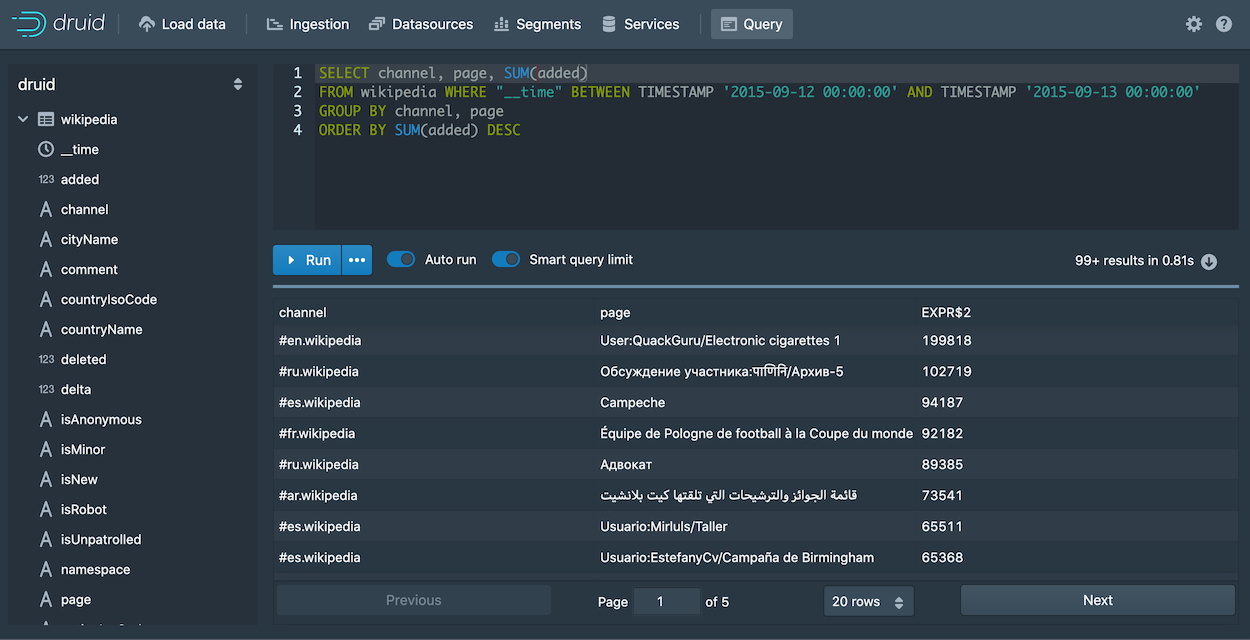Click the table icon beside wikipedia
The image size is (1250, 640).
click(46, 119)
